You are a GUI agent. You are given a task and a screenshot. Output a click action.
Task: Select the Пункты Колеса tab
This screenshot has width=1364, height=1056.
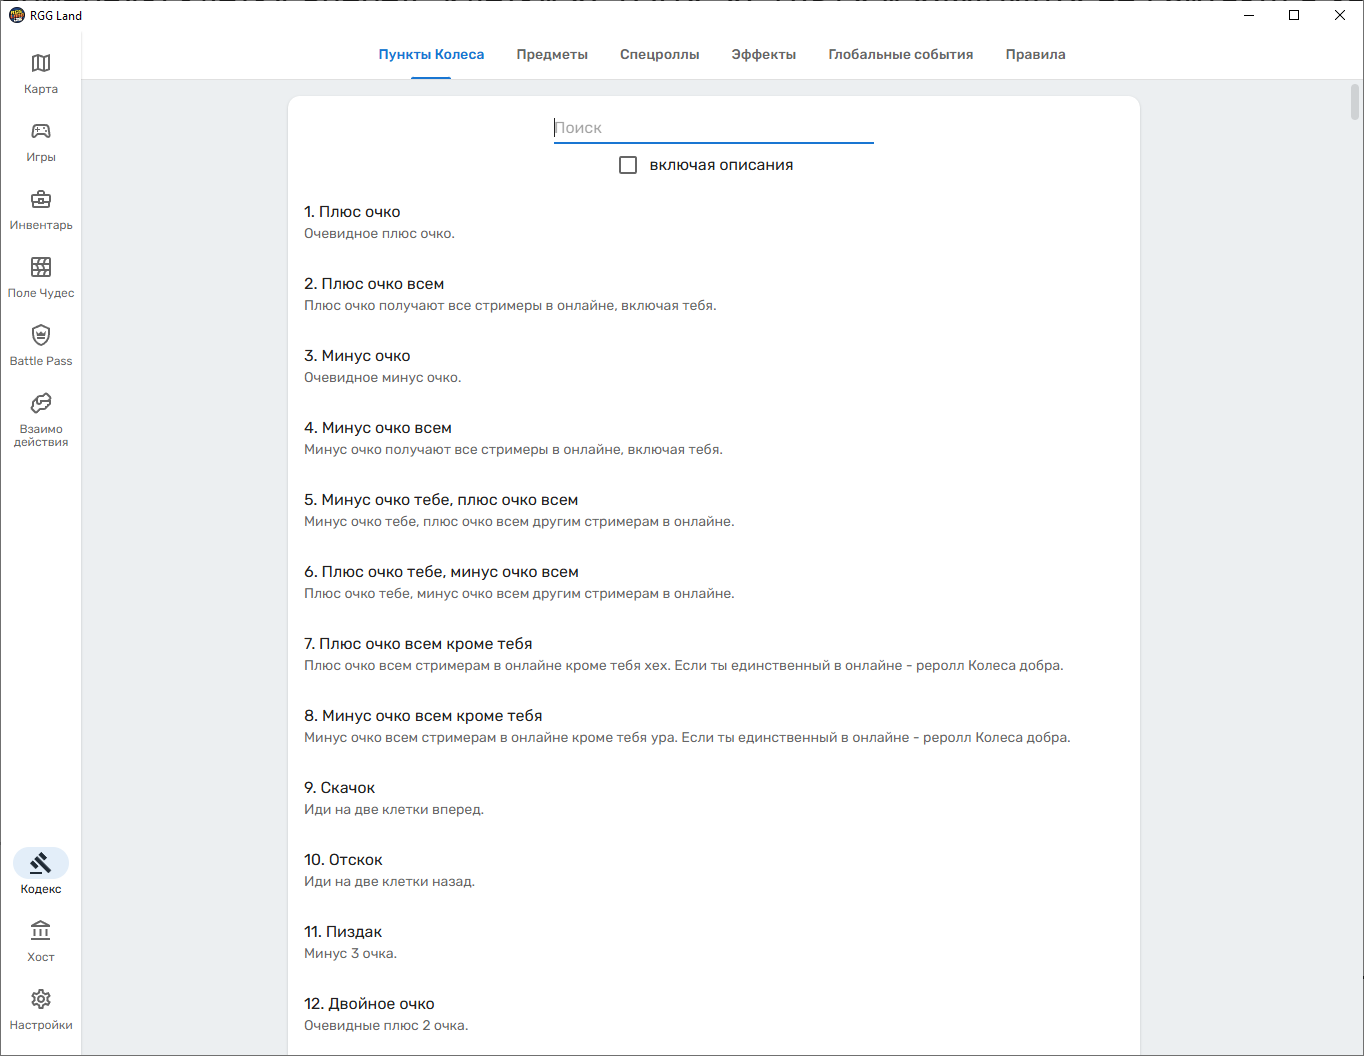431,55
